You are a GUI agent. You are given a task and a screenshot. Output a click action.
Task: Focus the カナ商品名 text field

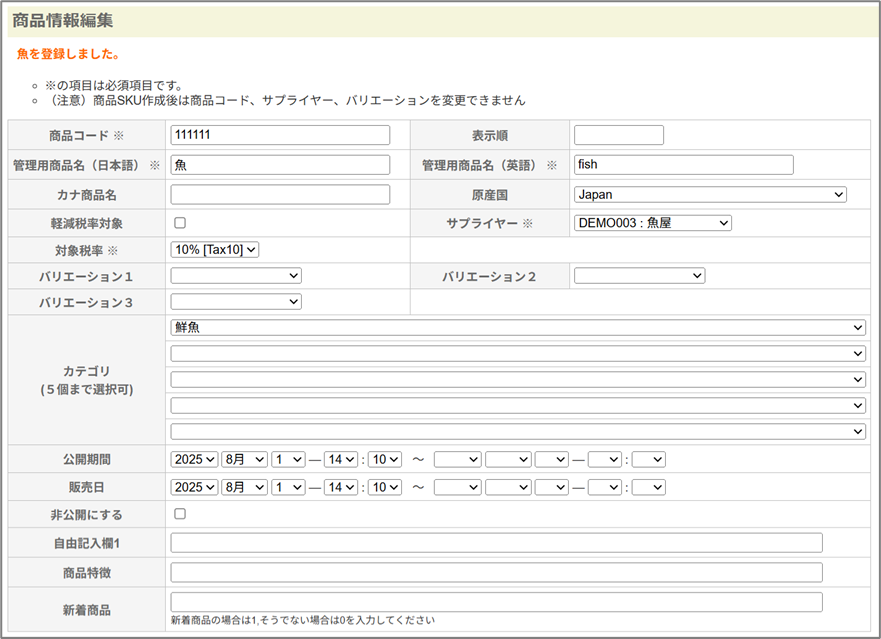click(x=280, y=195)
